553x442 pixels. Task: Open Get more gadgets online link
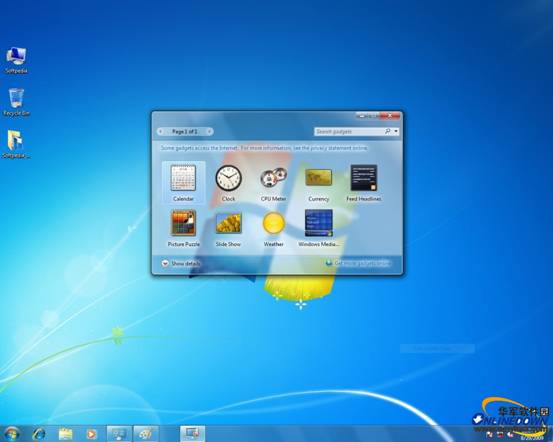358,263
